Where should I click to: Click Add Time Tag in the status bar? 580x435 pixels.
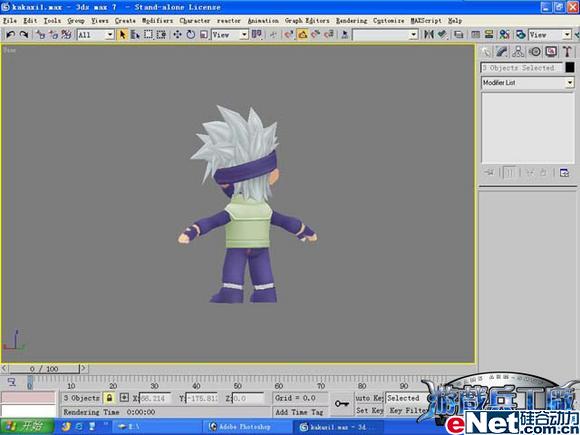point(299,412)
